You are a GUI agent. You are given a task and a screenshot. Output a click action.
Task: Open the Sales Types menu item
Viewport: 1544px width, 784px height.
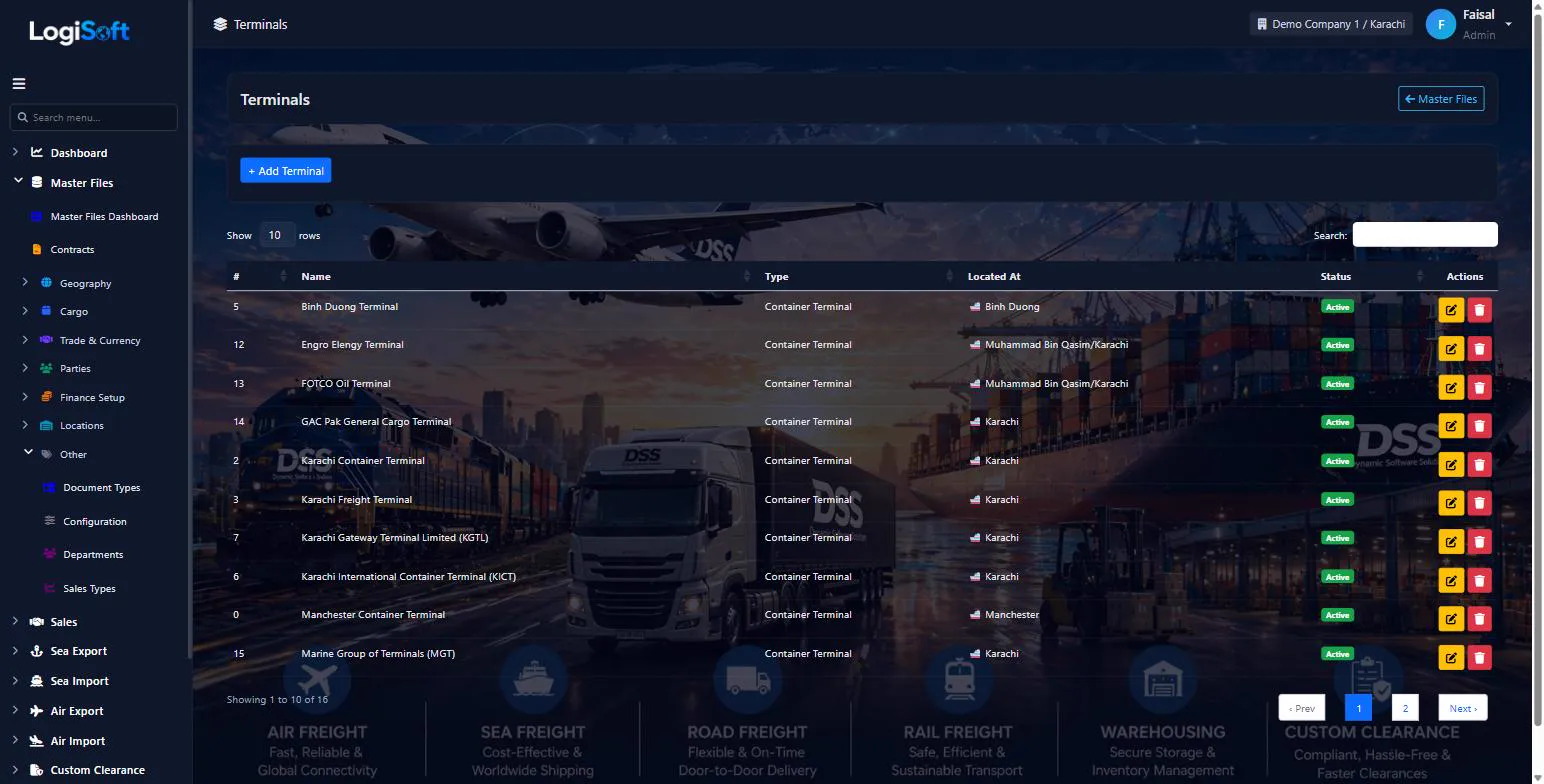coord(89,588)
